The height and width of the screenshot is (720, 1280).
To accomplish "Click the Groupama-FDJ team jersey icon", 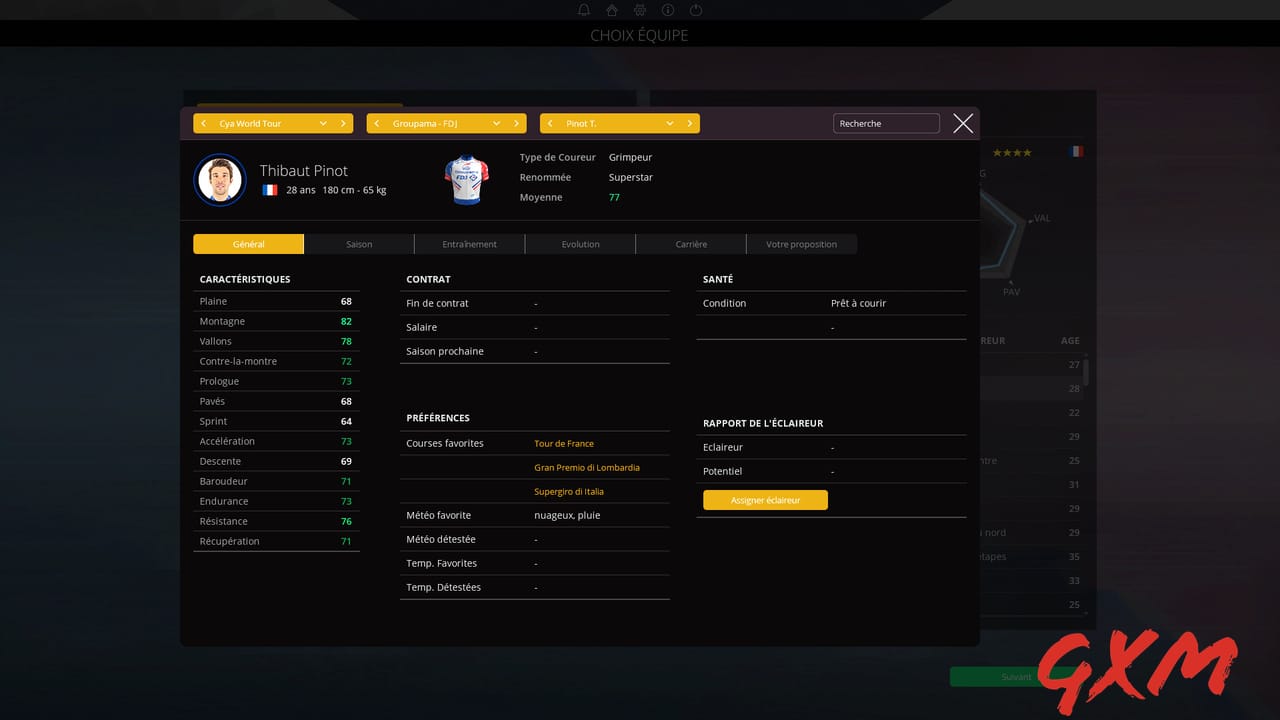I will coord(466,180).
